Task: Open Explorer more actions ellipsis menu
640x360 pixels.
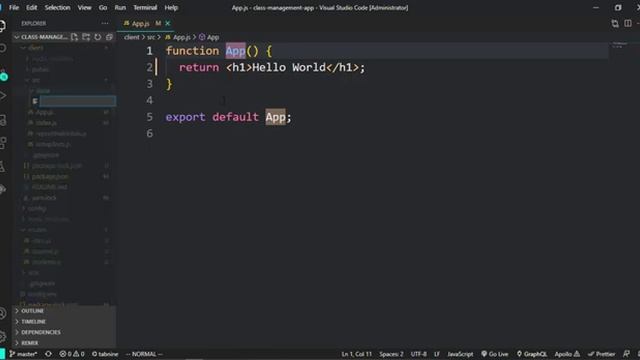Action: [x=105, y=23]
